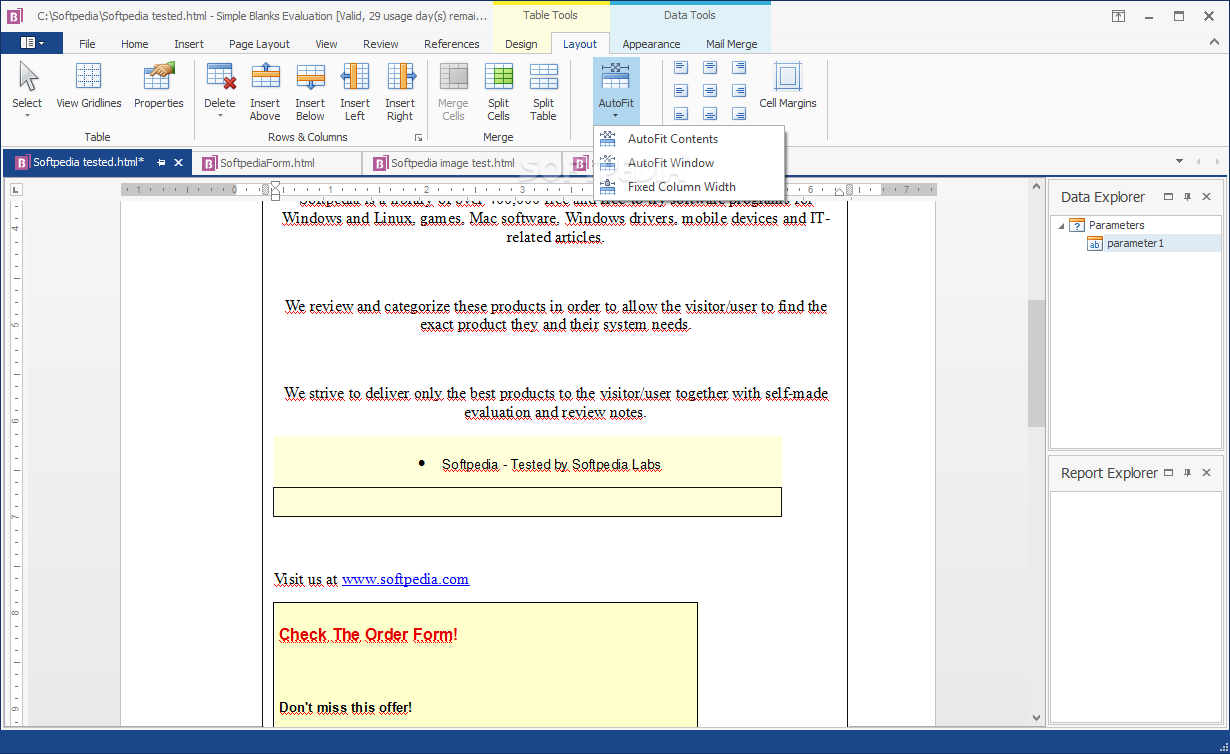Choose AutoFit Window from the menu
The width and height of the screenshot is (1230, 754).
[x=689, y=163]
